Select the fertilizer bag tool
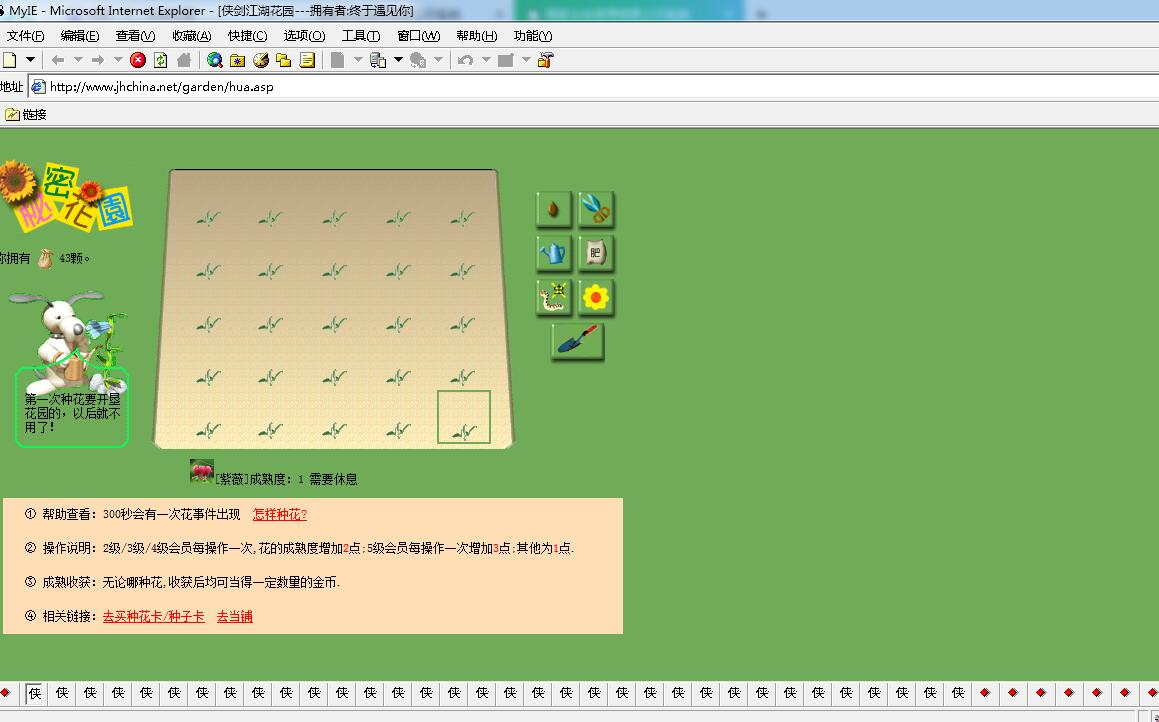Image resolution: width=1159 pixels, height=722 pixels. [596, 253]
